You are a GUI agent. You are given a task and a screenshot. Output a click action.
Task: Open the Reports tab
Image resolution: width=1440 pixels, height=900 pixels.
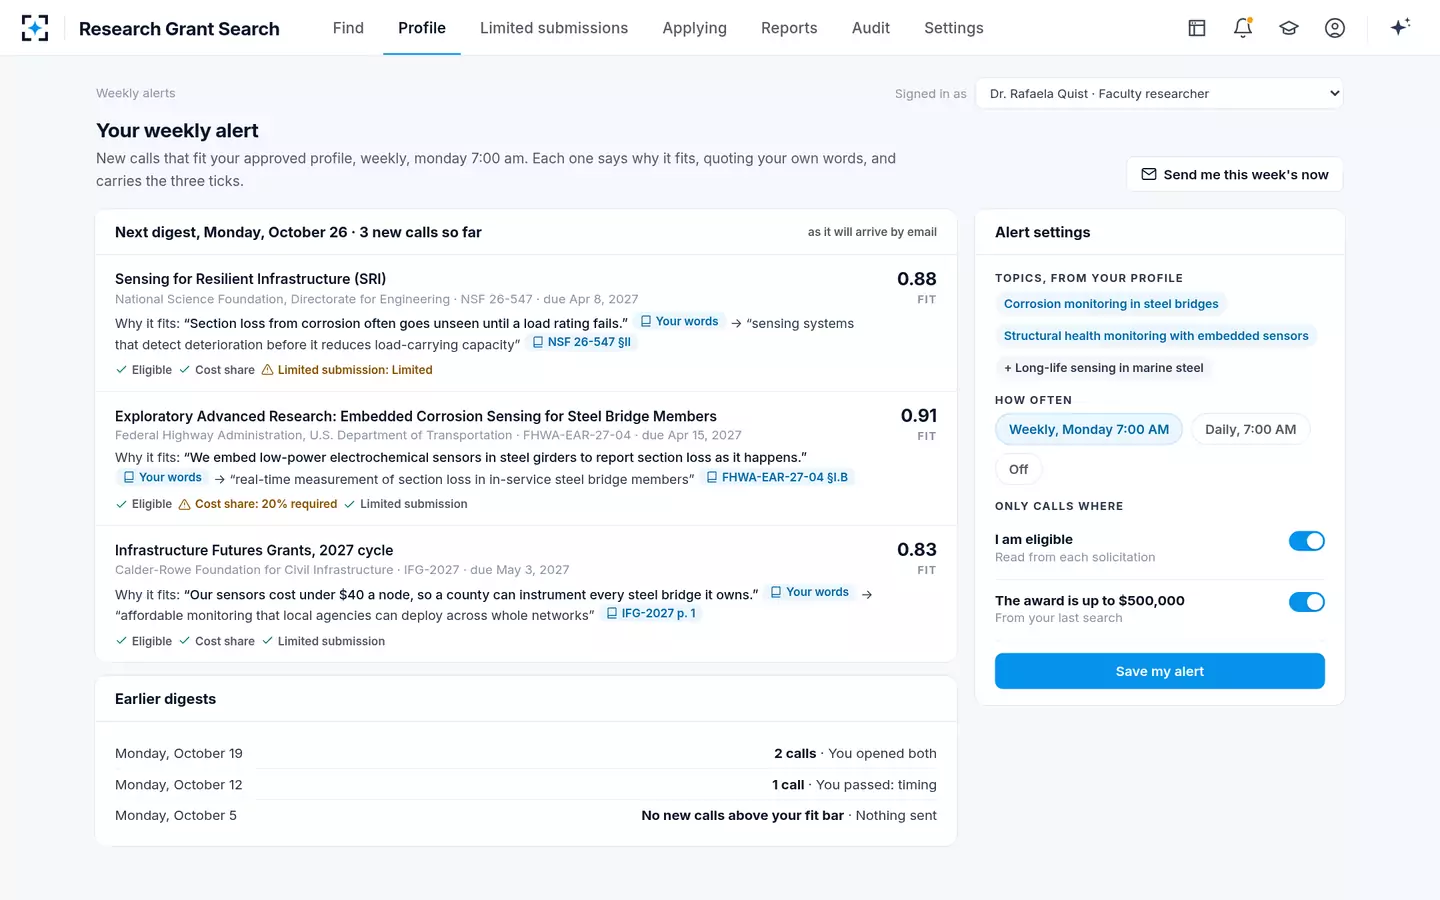pos(789,28)
